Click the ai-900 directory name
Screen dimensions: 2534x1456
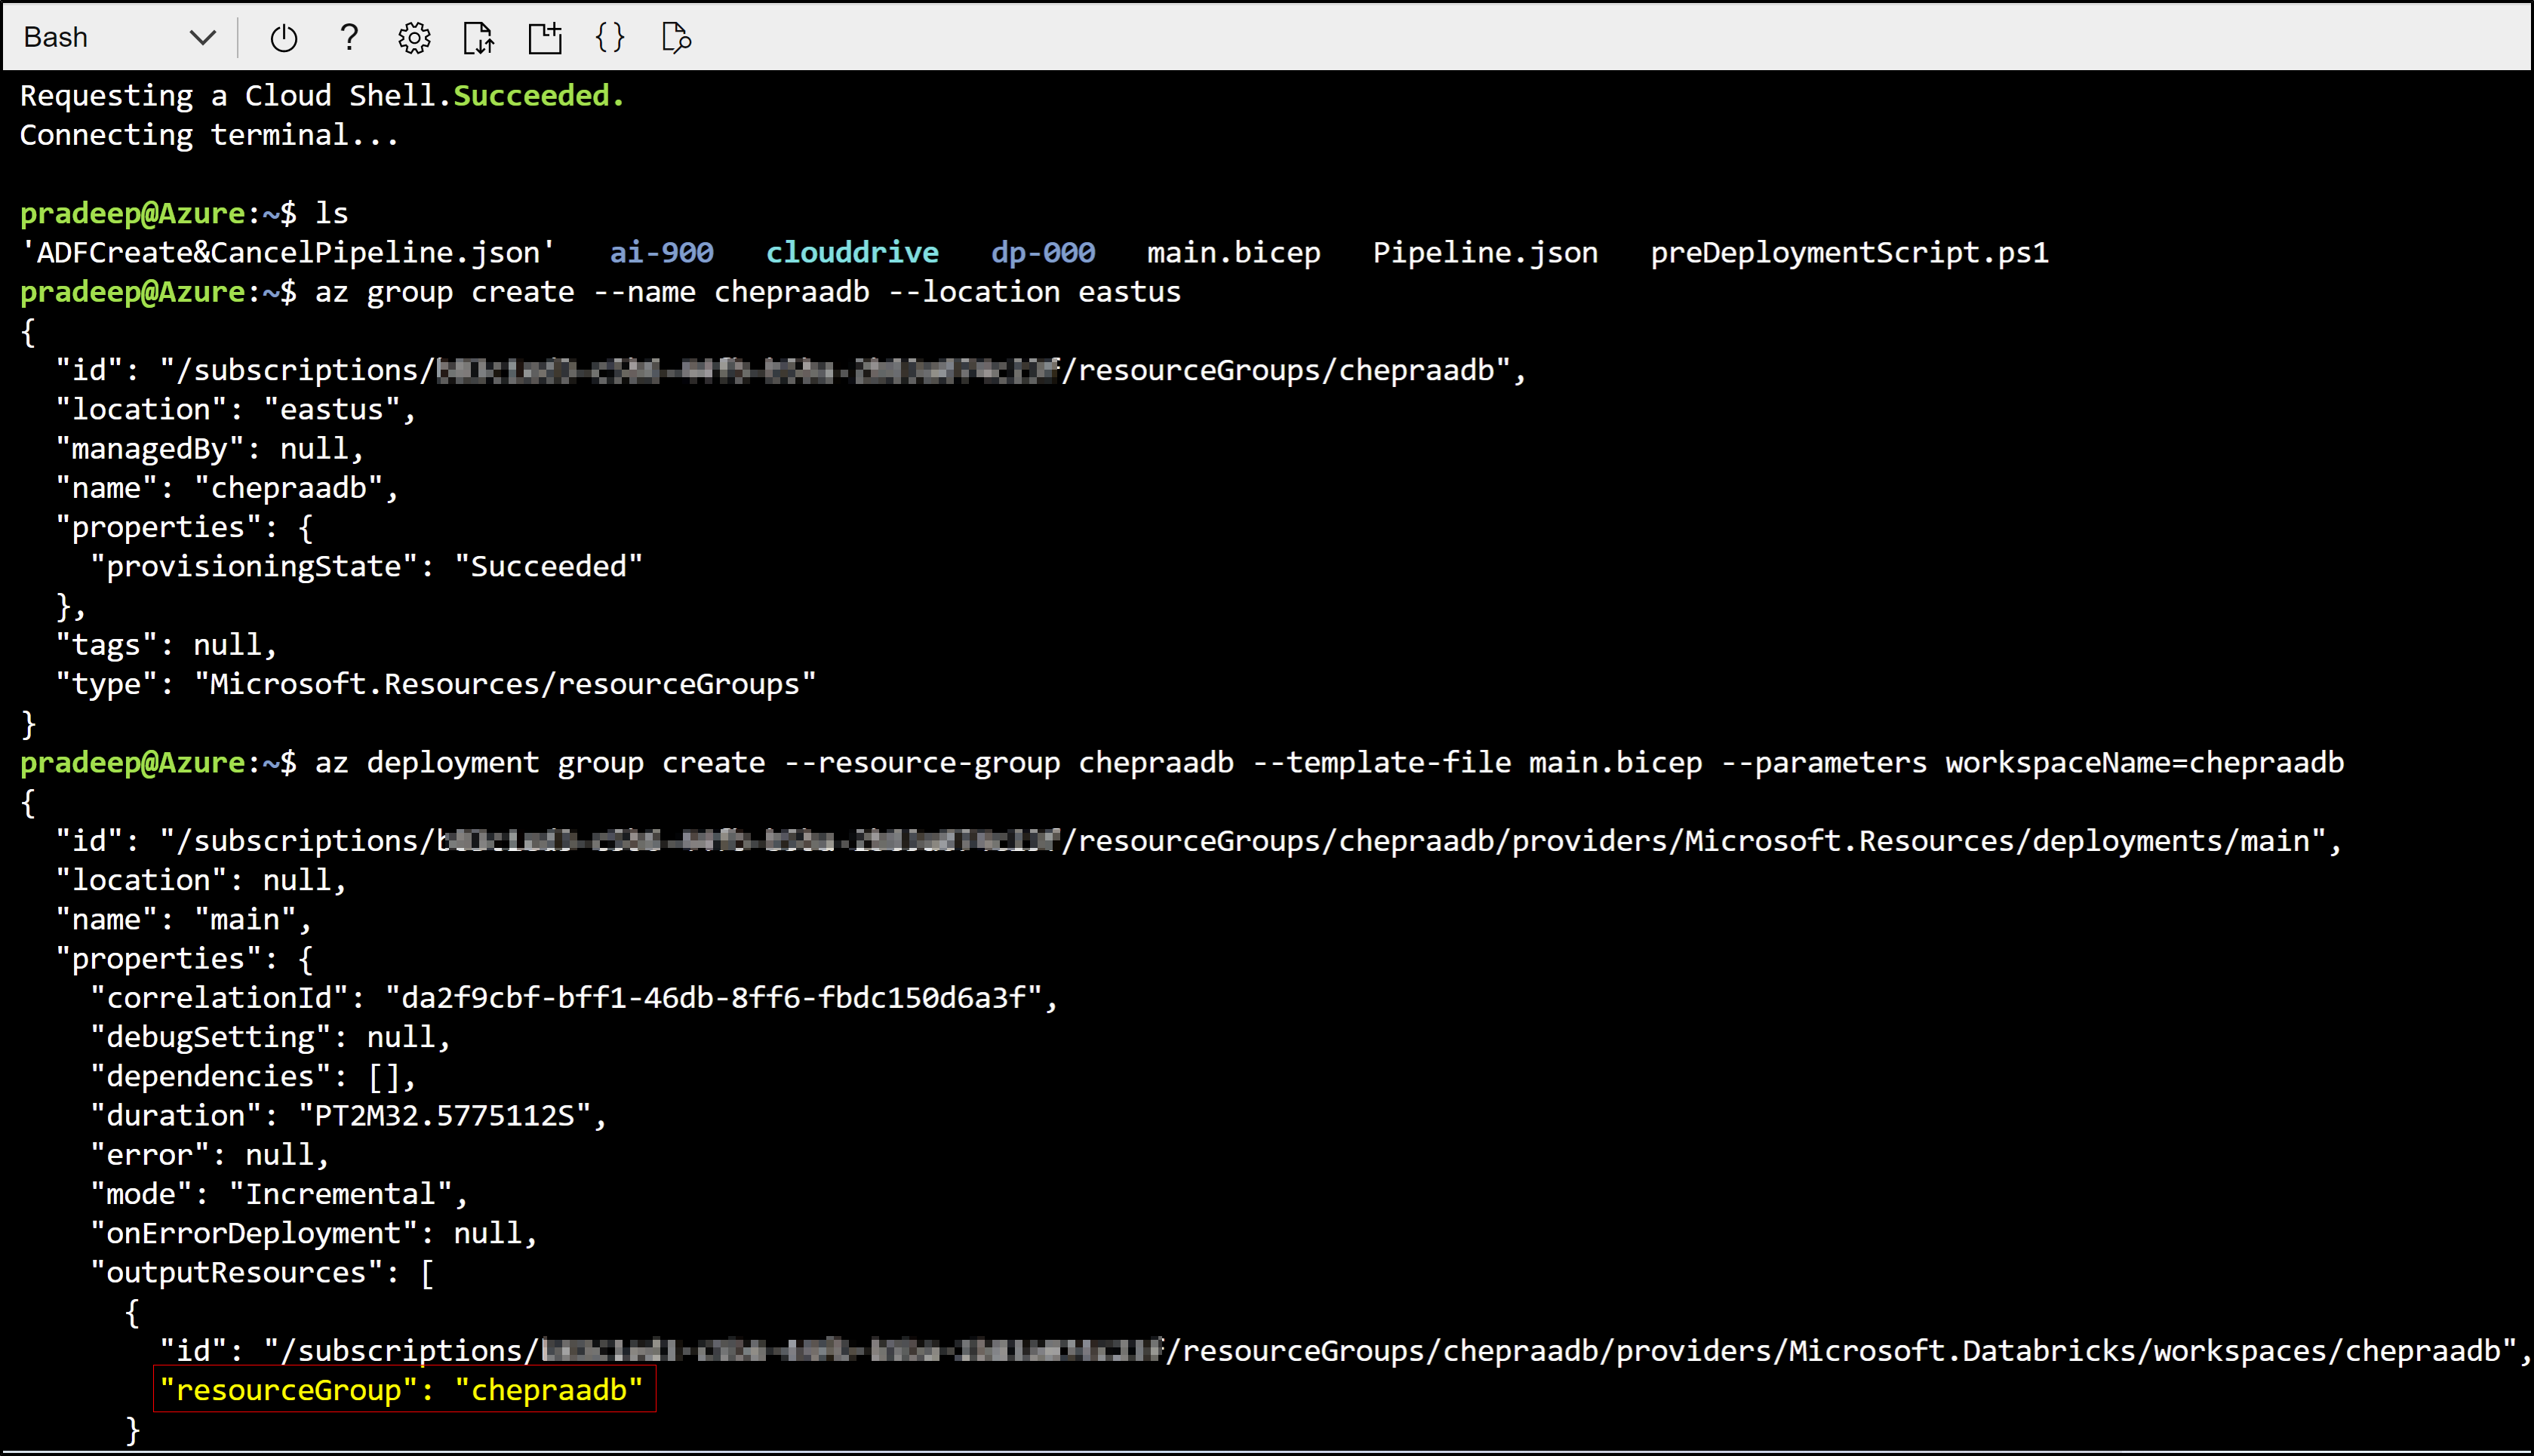662,252
